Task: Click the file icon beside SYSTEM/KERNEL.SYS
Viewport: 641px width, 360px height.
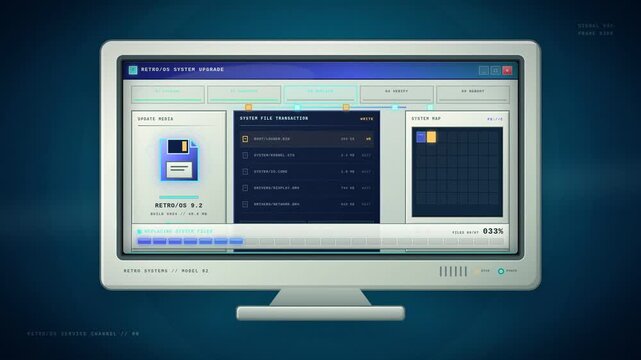Action: pos(245,155)
